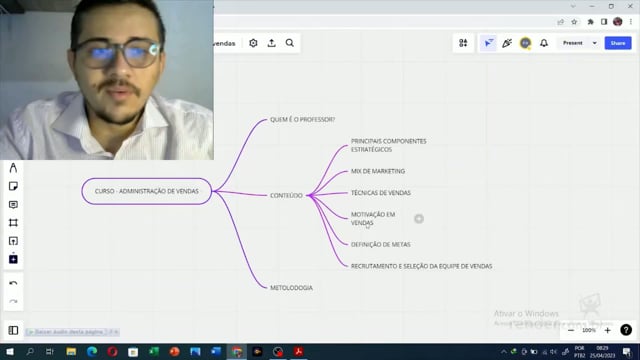Zoom in with the plus button
The width and height of the screenshot is (640, 360).
click(x=607, y=330)
